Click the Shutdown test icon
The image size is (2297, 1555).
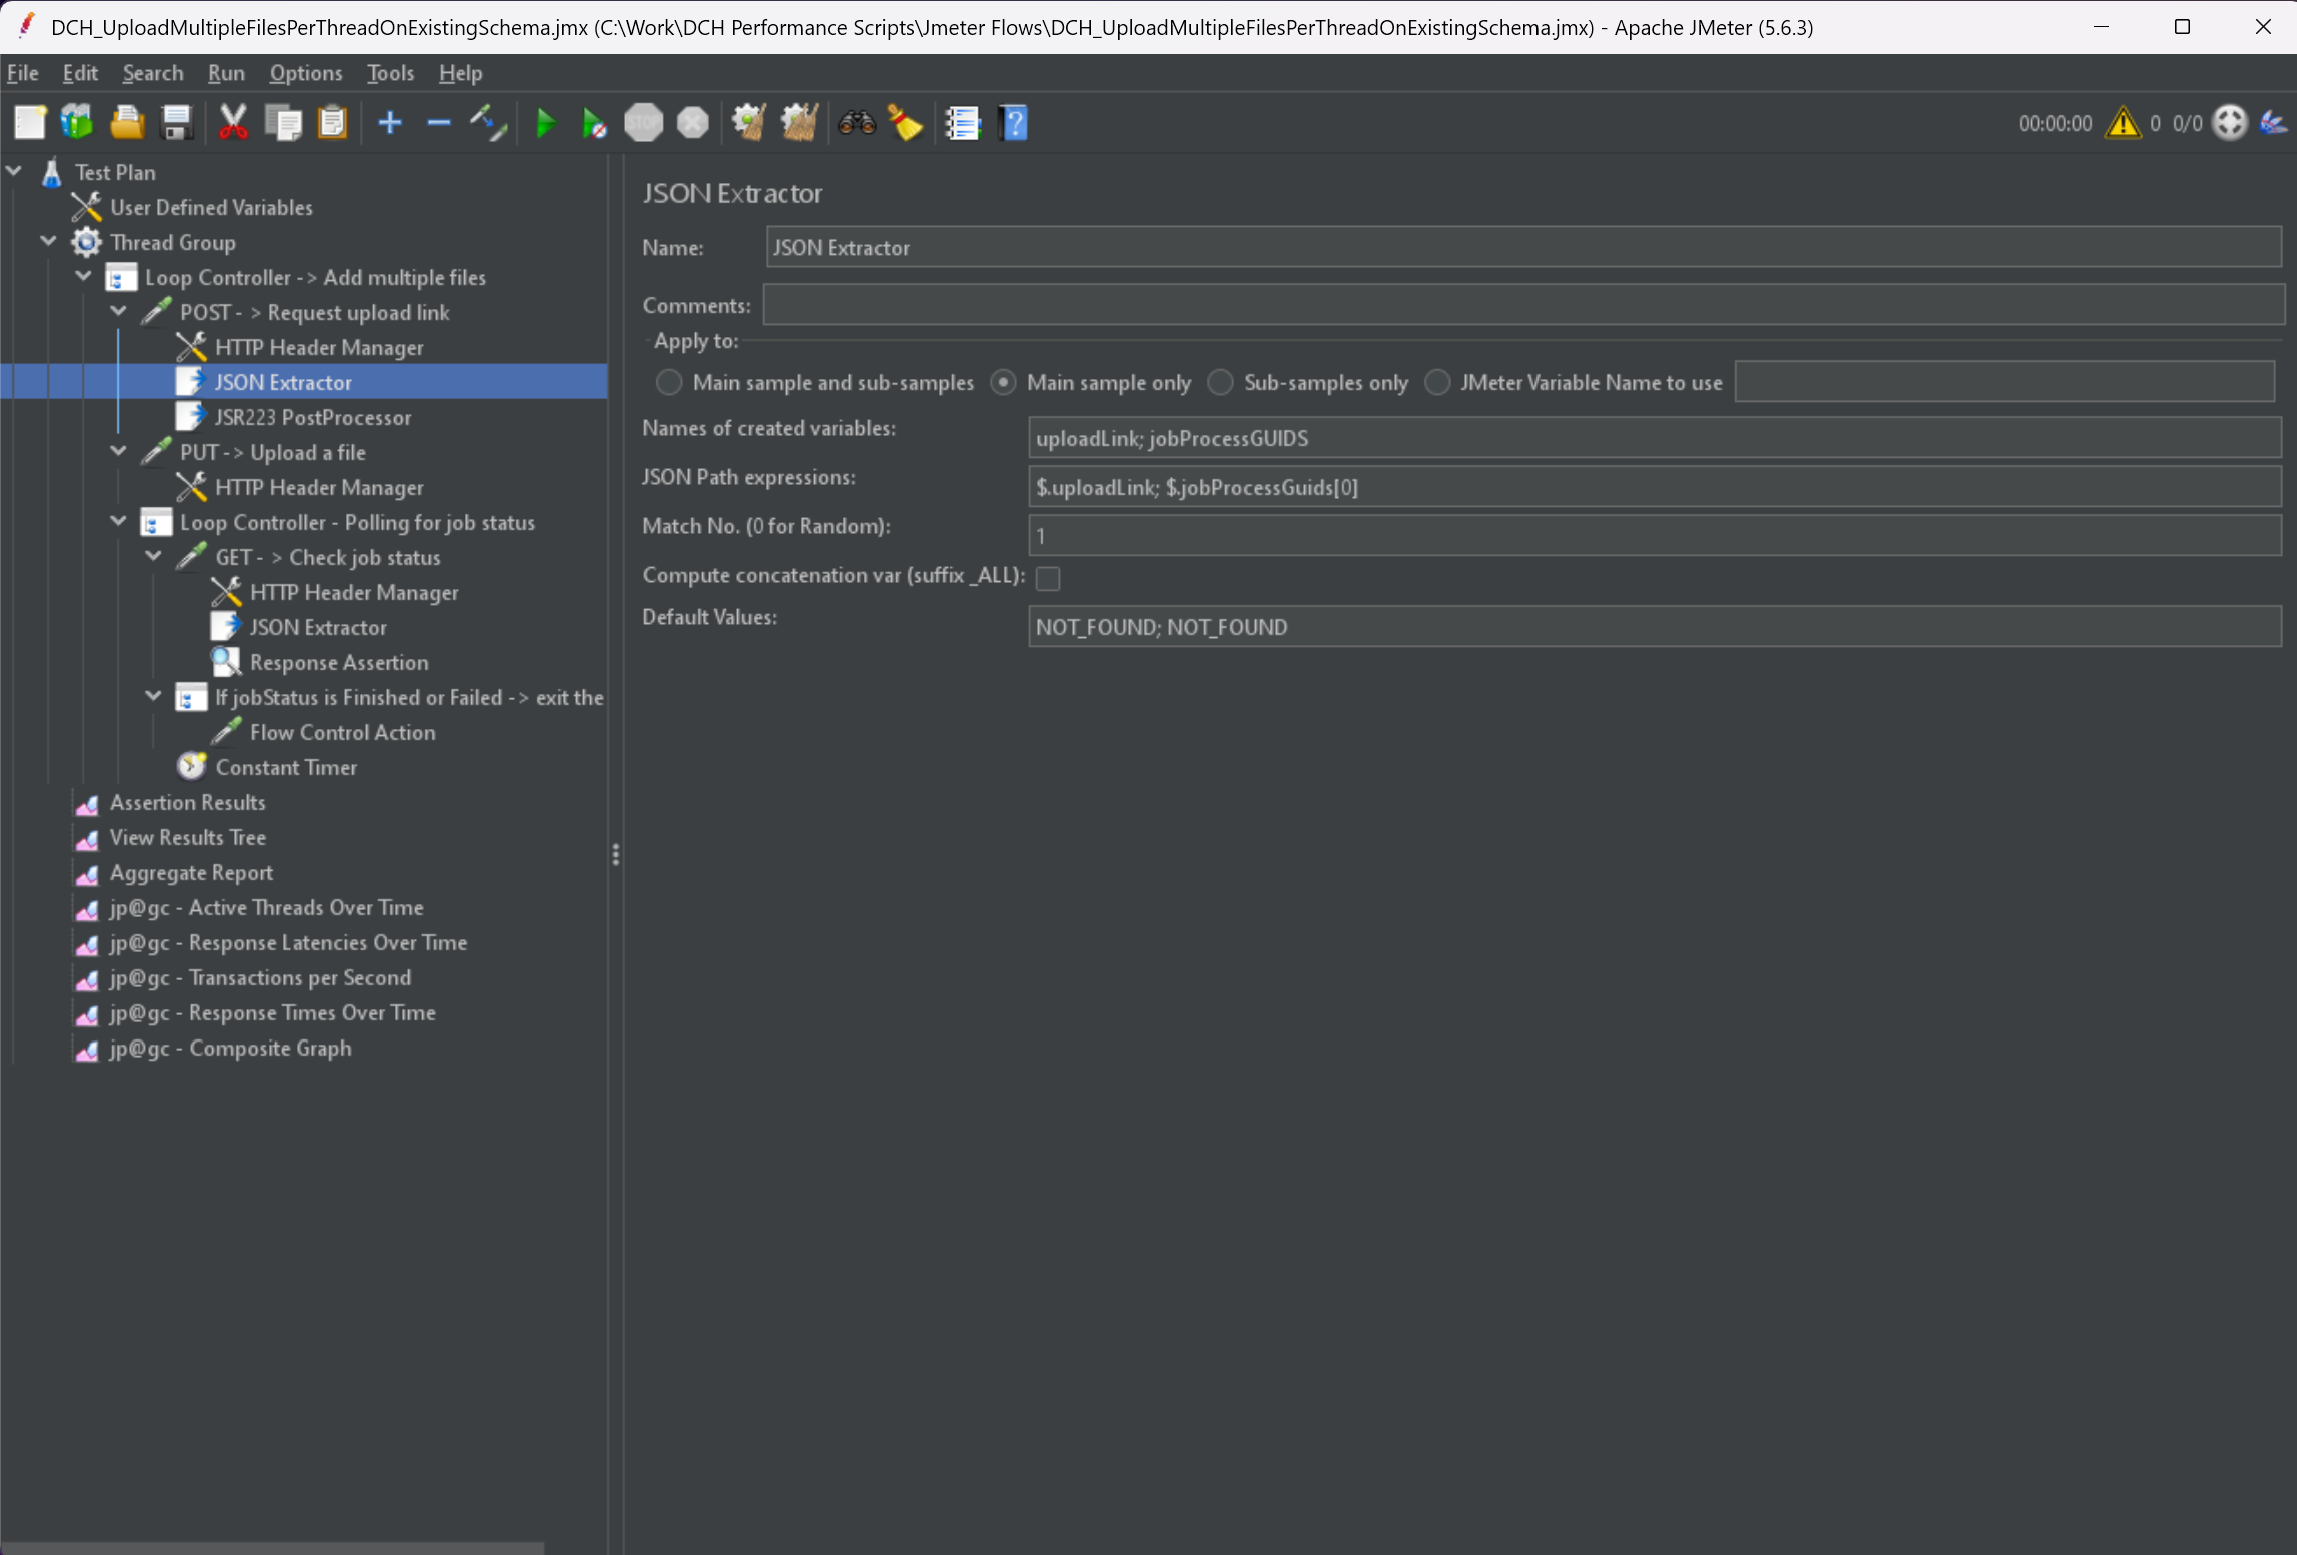[692, 123]
